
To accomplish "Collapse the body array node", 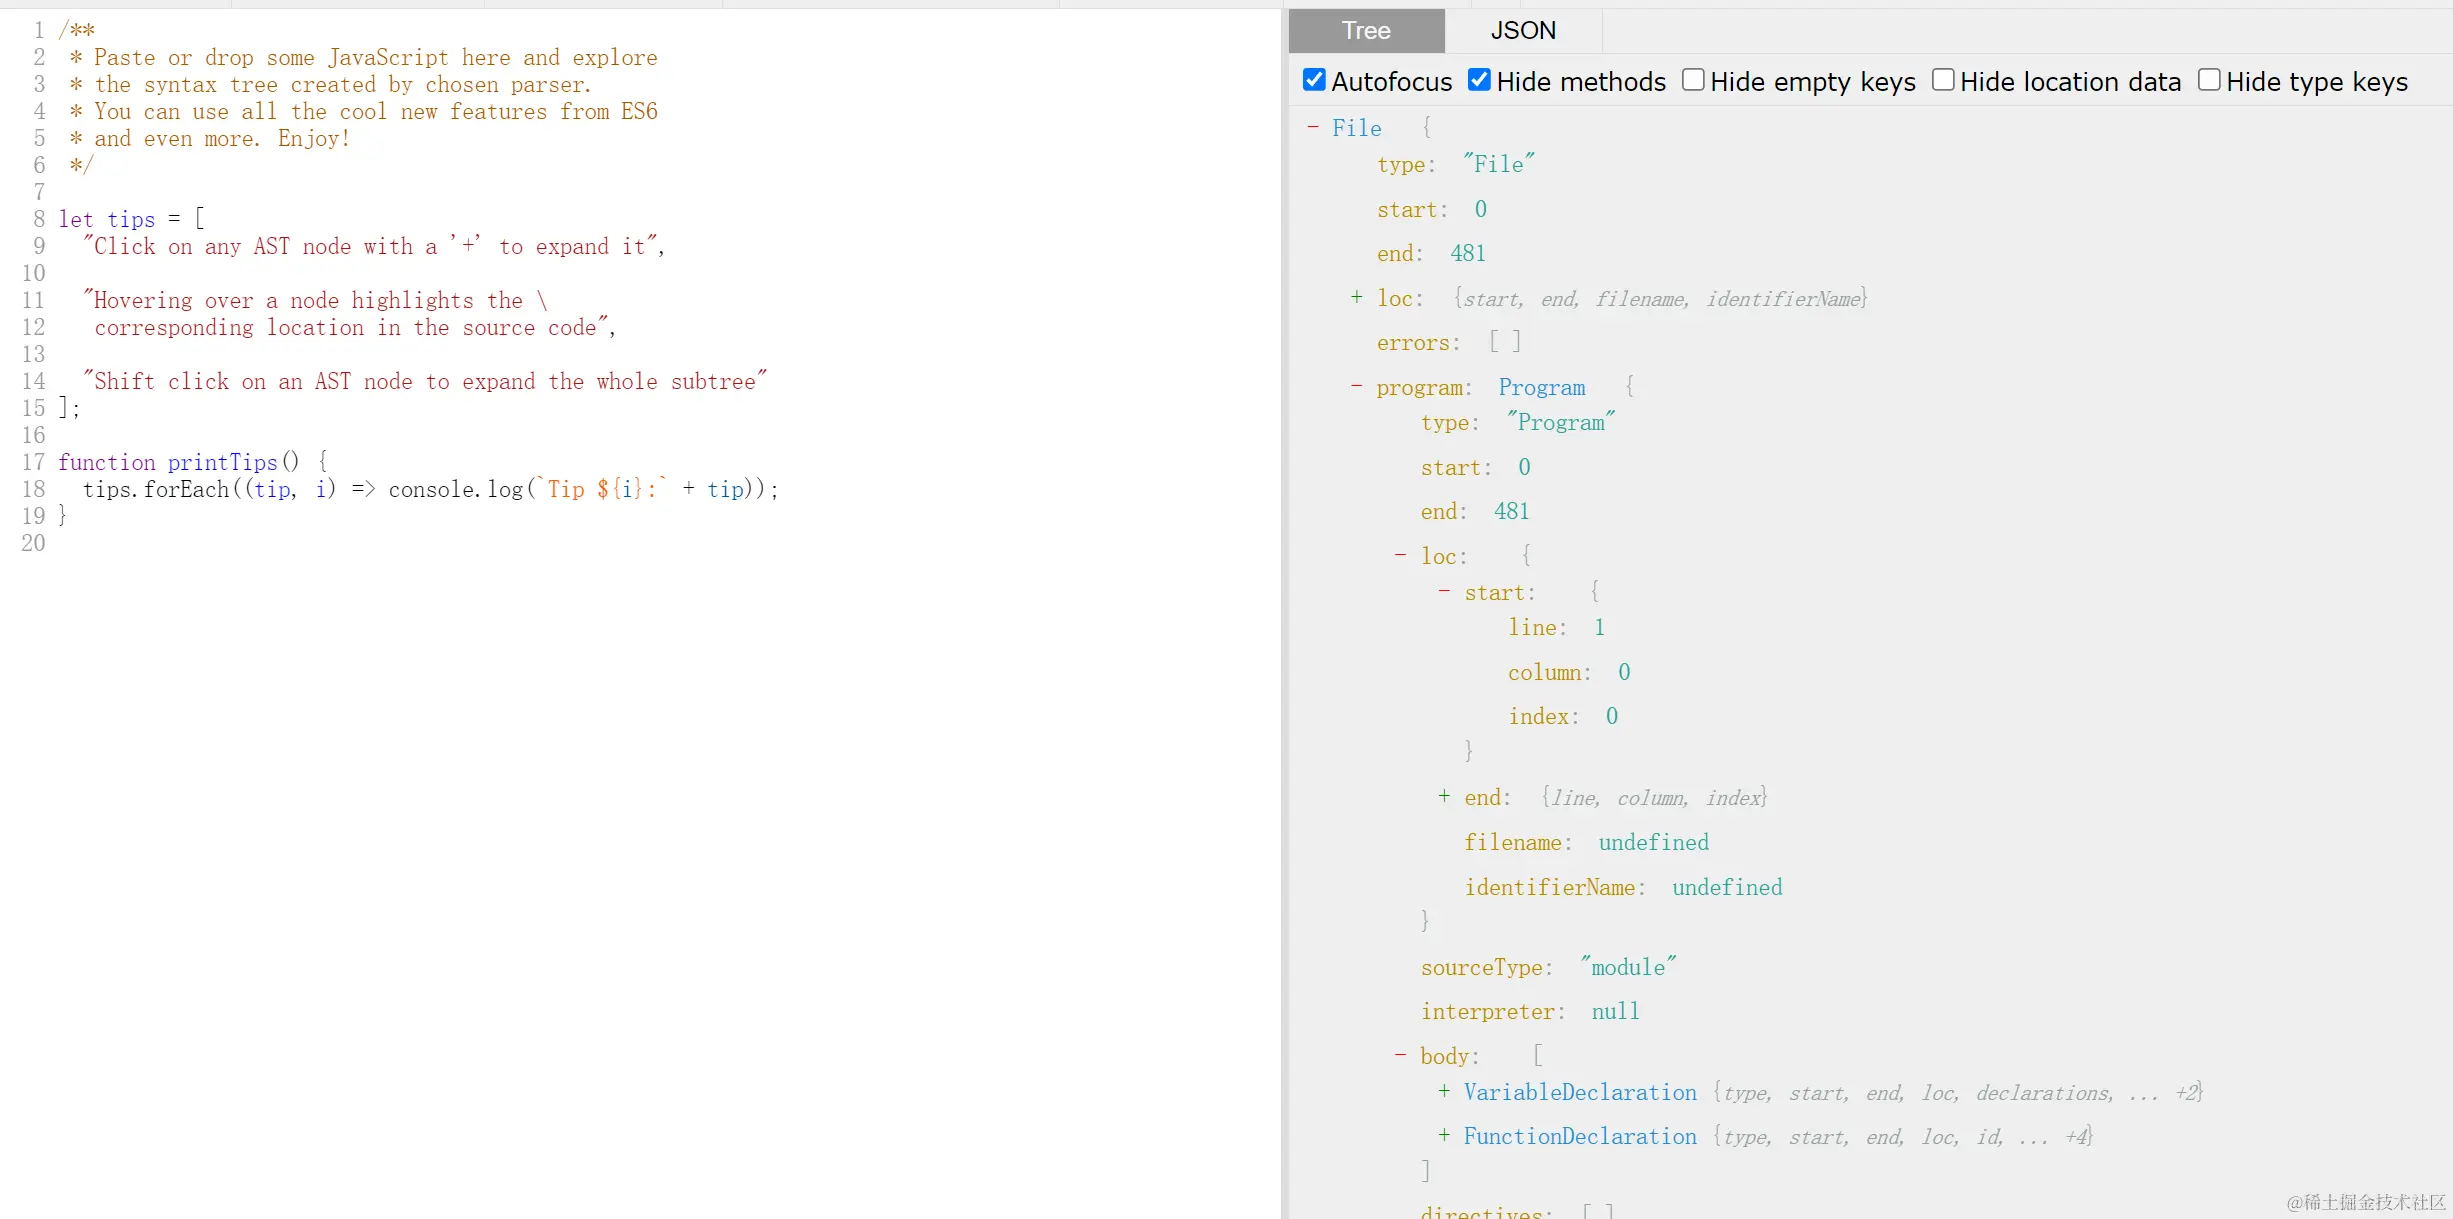I will (1401, 1055).
